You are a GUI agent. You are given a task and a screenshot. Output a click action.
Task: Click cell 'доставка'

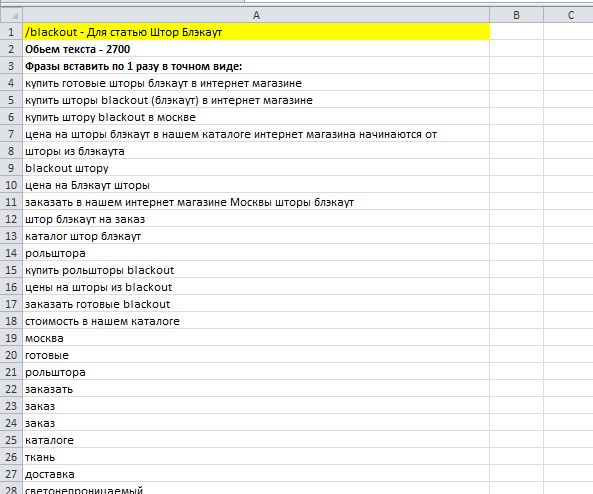[x=256, y=474]
